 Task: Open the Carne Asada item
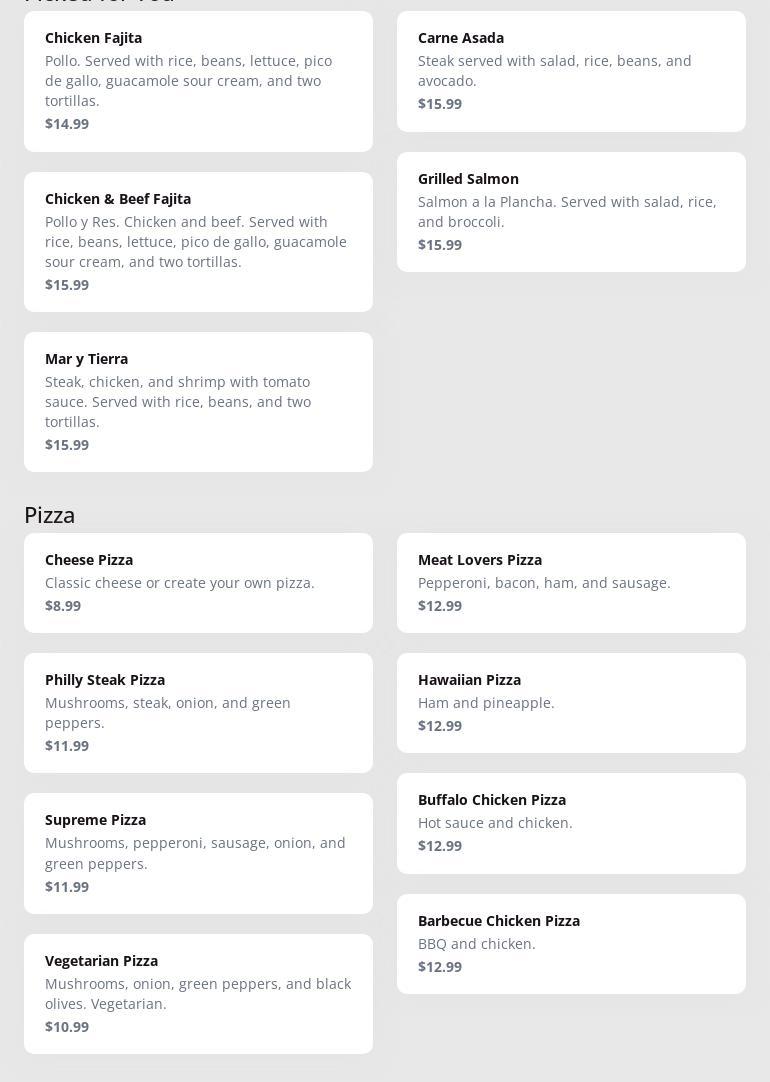571,71
